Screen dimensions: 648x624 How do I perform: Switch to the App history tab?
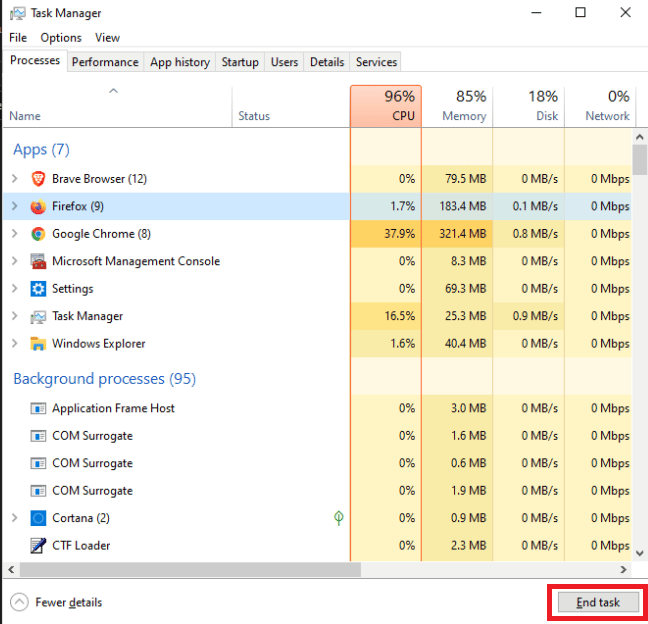(x=180, y=62)
